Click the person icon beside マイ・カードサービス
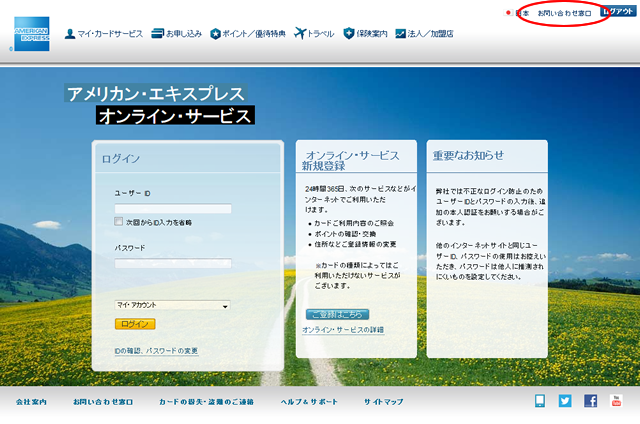Image resolution: width=640 pixels, height=424 pixels. click(x=70, y=34)
